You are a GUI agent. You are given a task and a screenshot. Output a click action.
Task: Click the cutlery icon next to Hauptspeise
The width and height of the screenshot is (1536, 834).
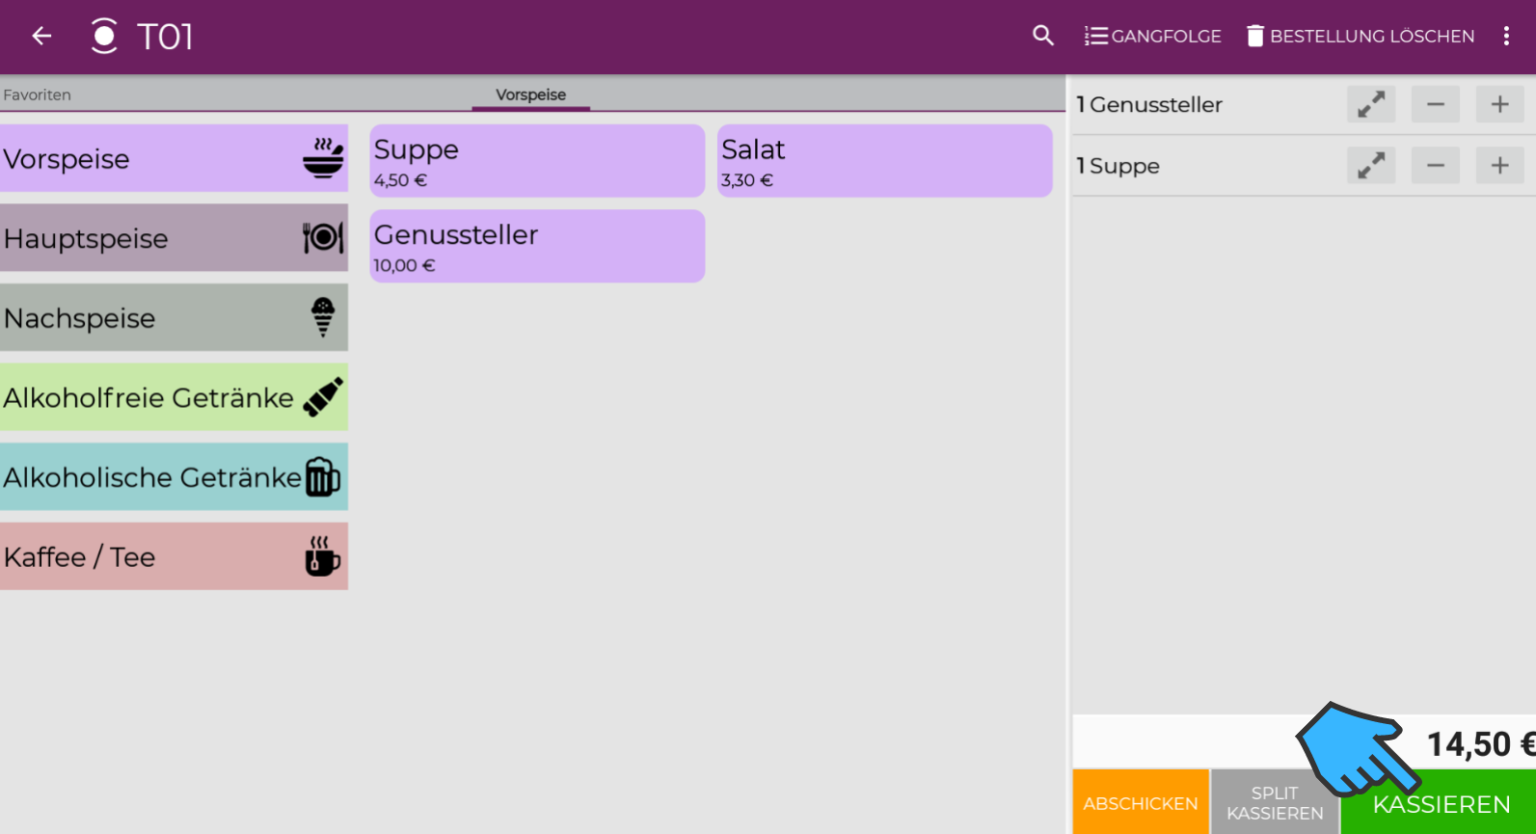[x=322, y=238]
